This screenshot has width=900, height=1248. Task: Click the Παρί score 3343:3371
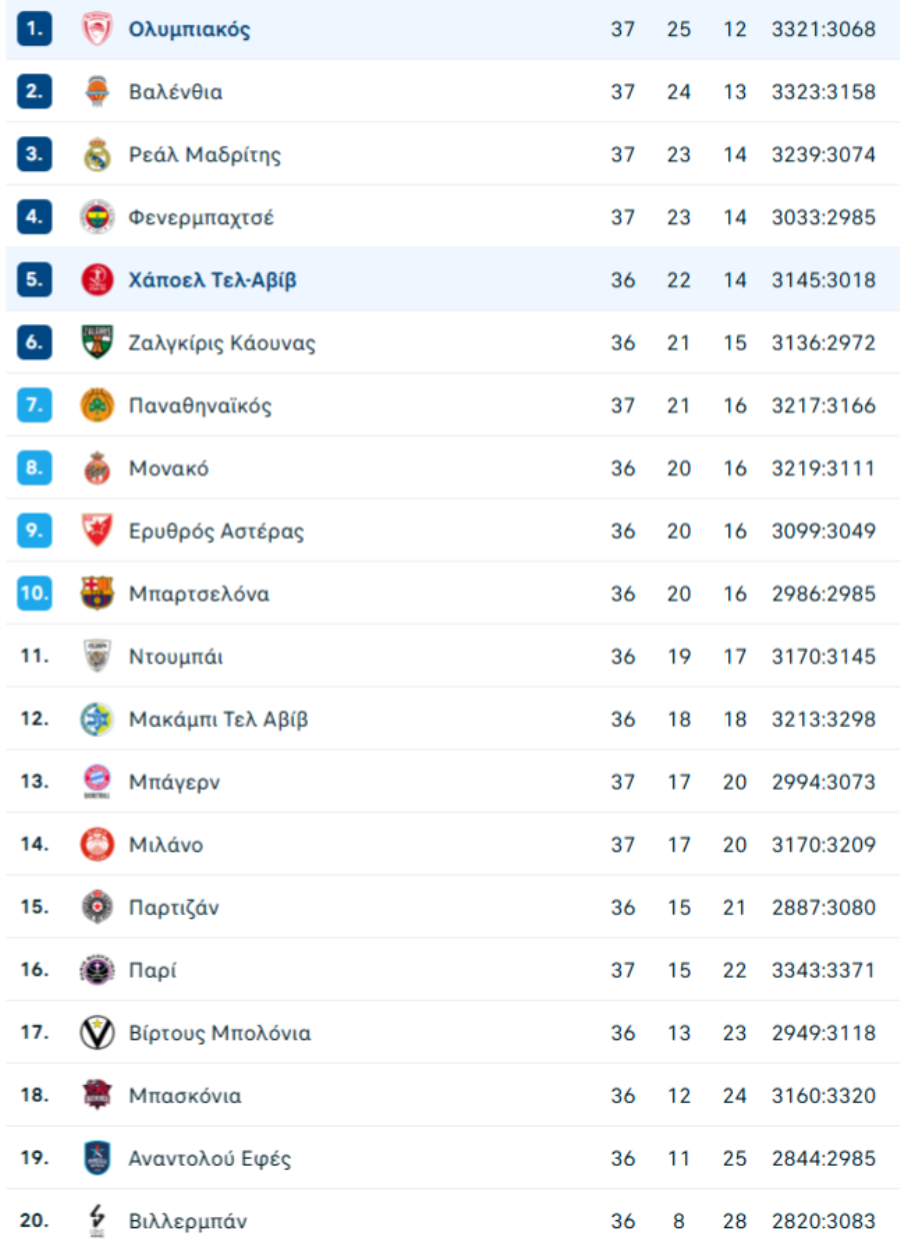823,970
